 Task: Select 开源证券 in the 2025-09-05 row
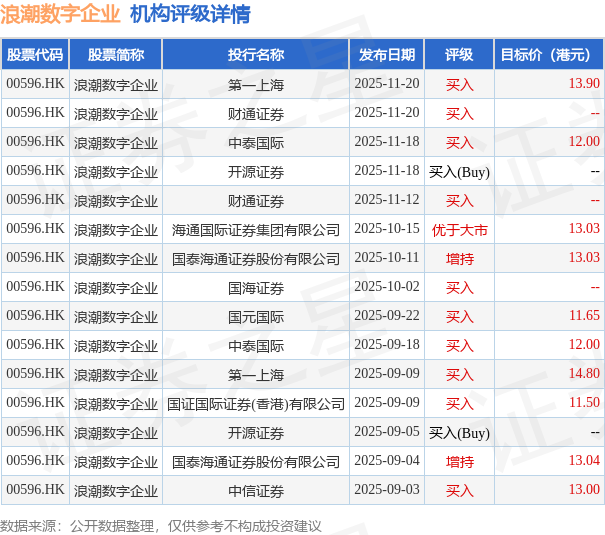256,433
